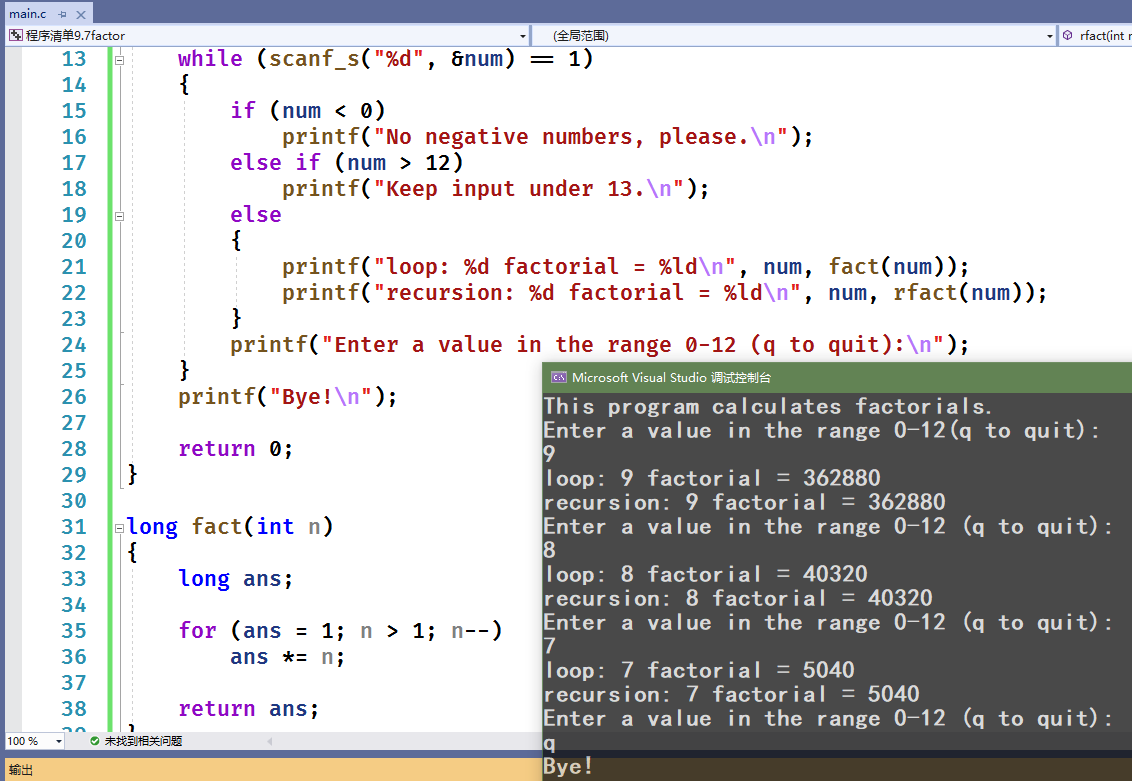Click the horizontal scrollbar left arrow
Viewport: 1132px width, 781px height.
(269, 741)
